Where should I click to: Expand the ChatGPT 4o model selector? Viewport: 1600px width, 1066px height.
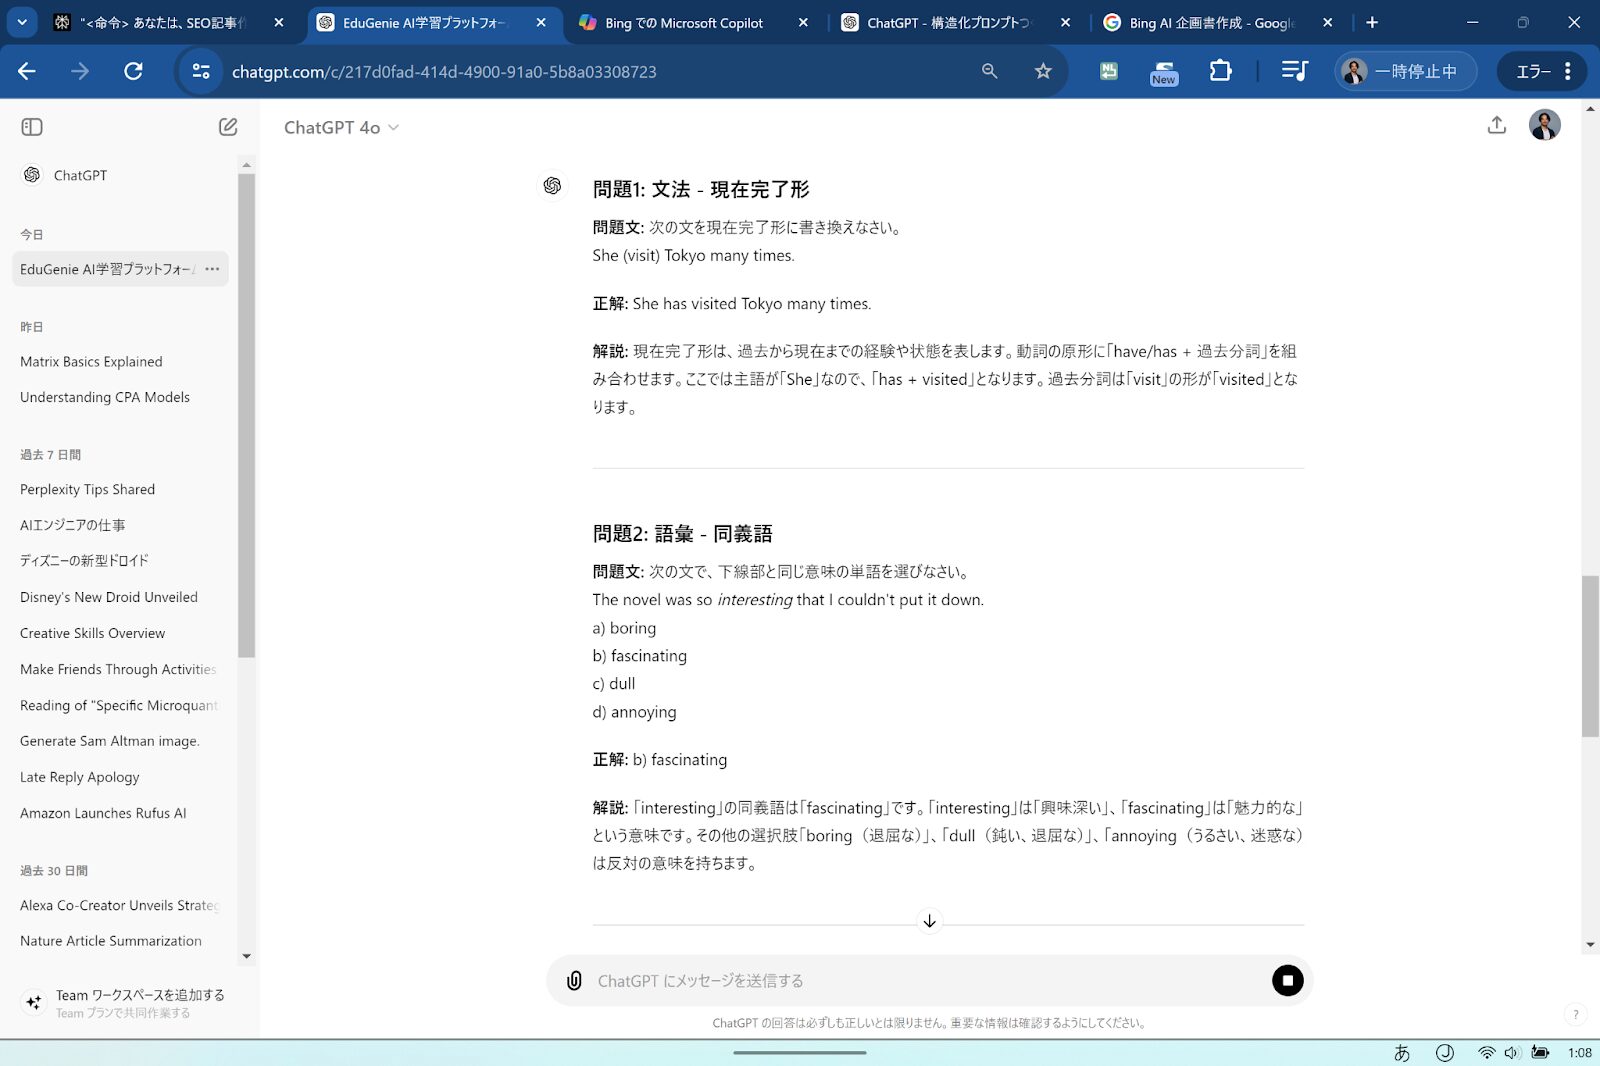coord(341,128)
